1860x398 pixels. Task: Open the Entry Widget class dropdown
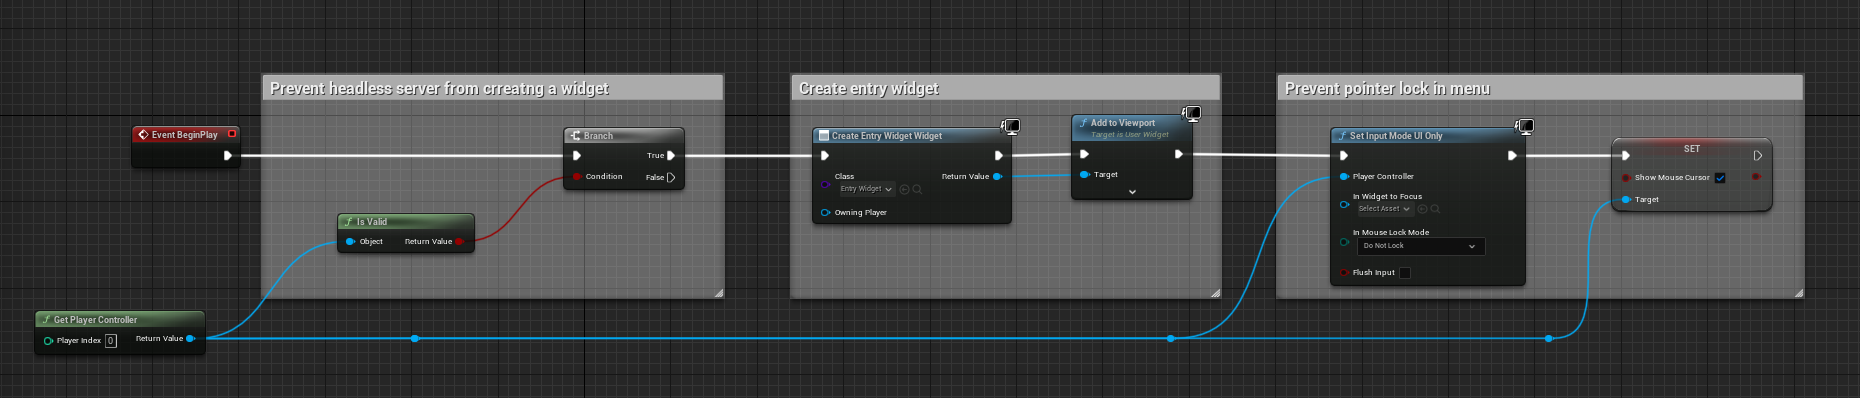[x=866, y=189]
